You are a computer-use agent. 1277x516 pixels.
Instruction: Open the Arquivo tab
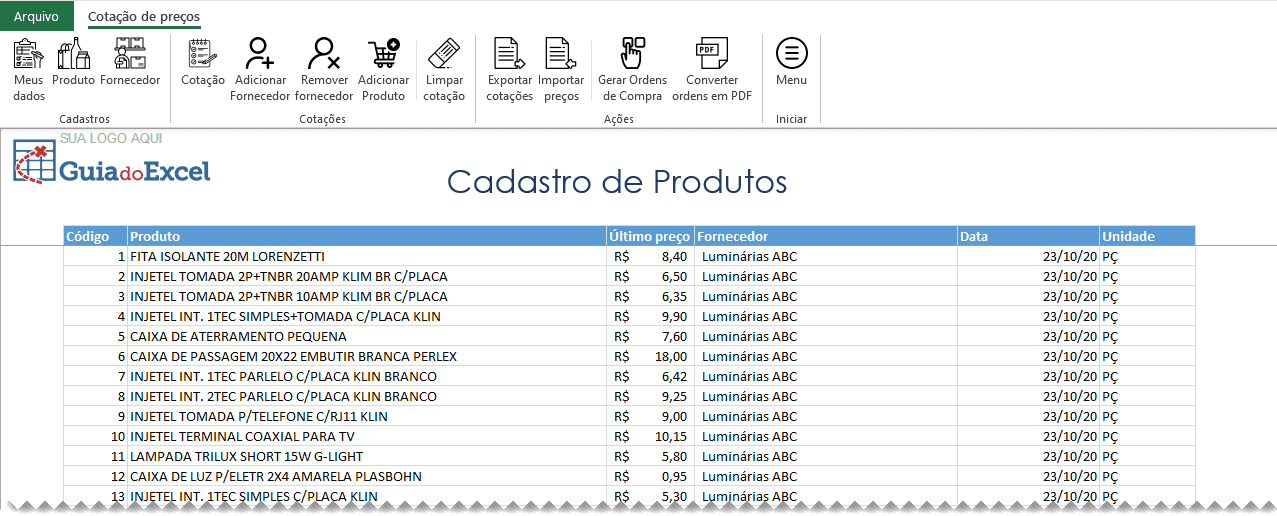coord(36,17)
